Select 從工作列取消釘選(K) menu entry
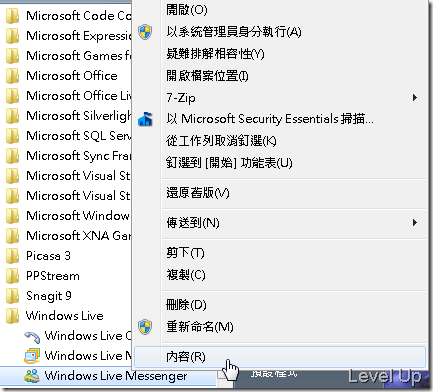This screenshot has height=392, width=433. pyautogui.click(x=280, y=141)
